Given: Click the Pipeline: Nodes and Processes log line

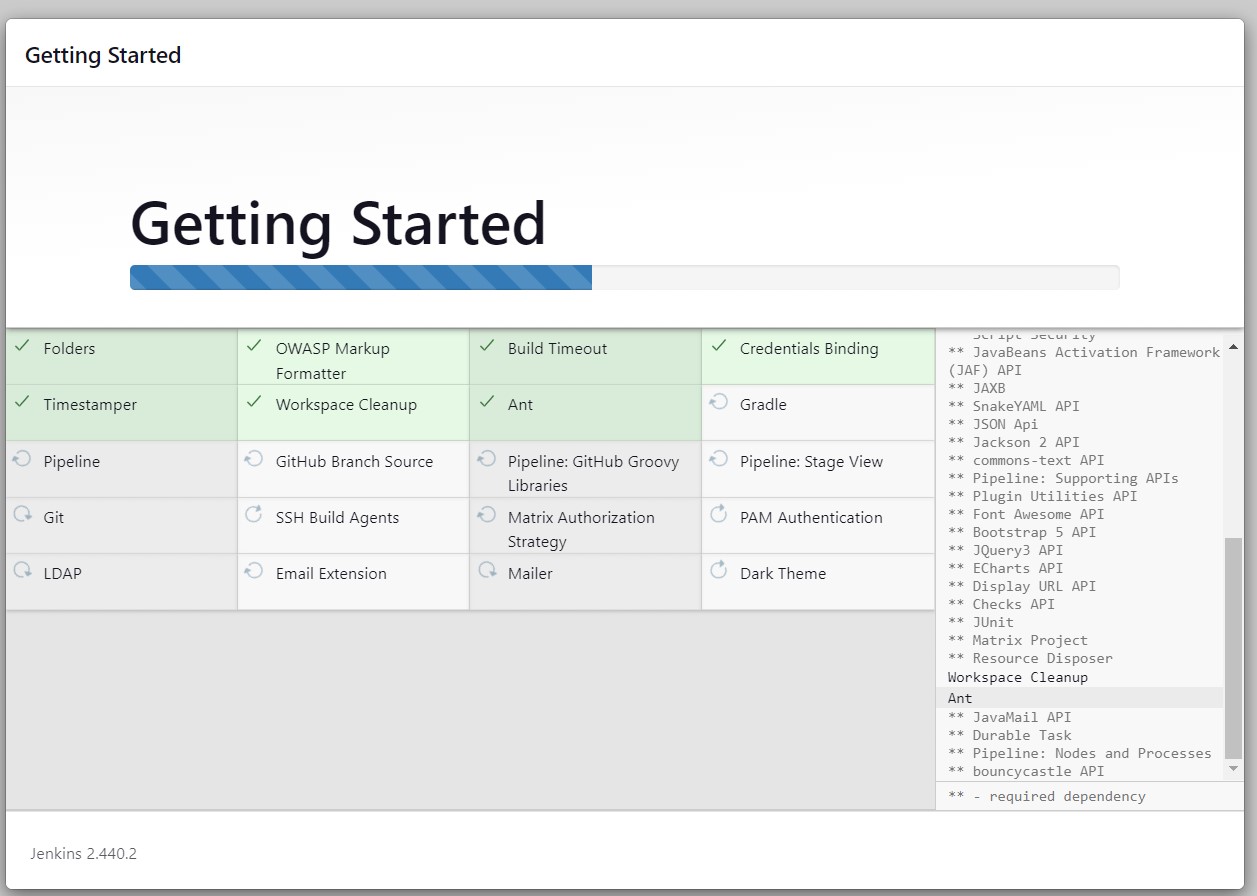Looking at the screenshot, I should (1080, 753).
